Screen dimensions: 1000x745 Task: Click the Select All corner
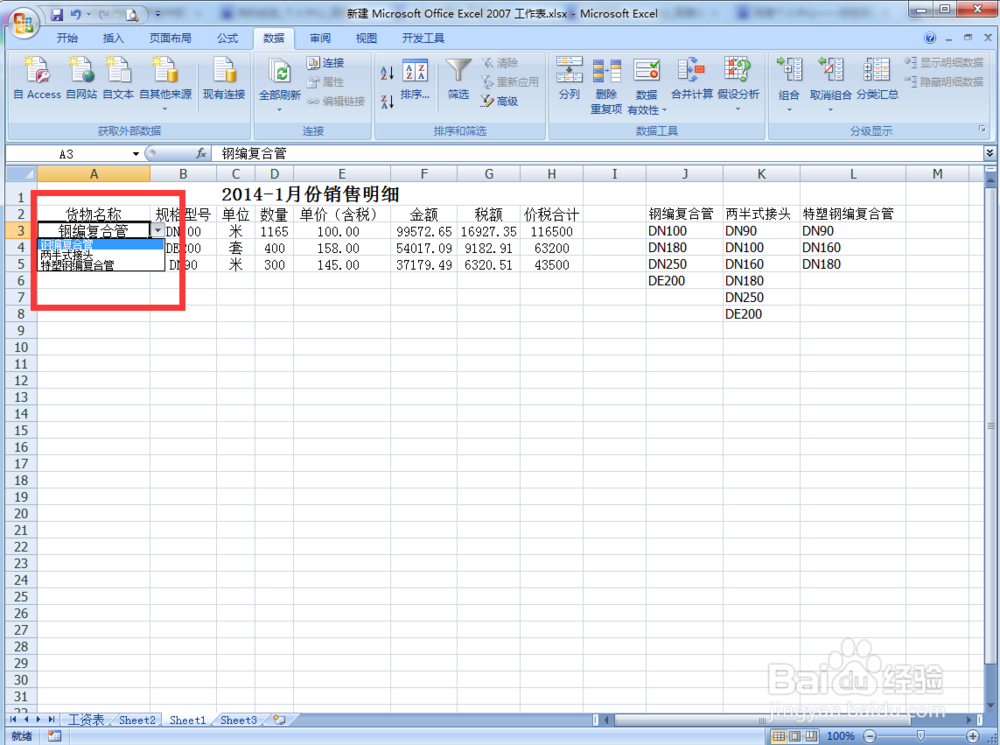click(21, 174)
